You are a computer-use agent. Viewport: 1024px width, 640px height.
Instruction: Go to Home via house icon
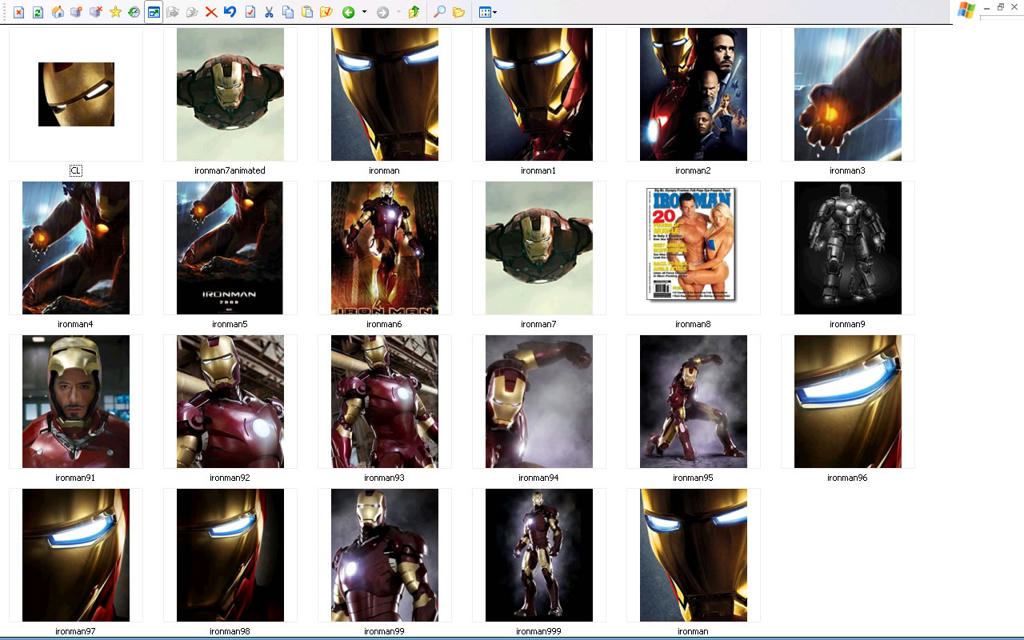[x=57, y=12]
